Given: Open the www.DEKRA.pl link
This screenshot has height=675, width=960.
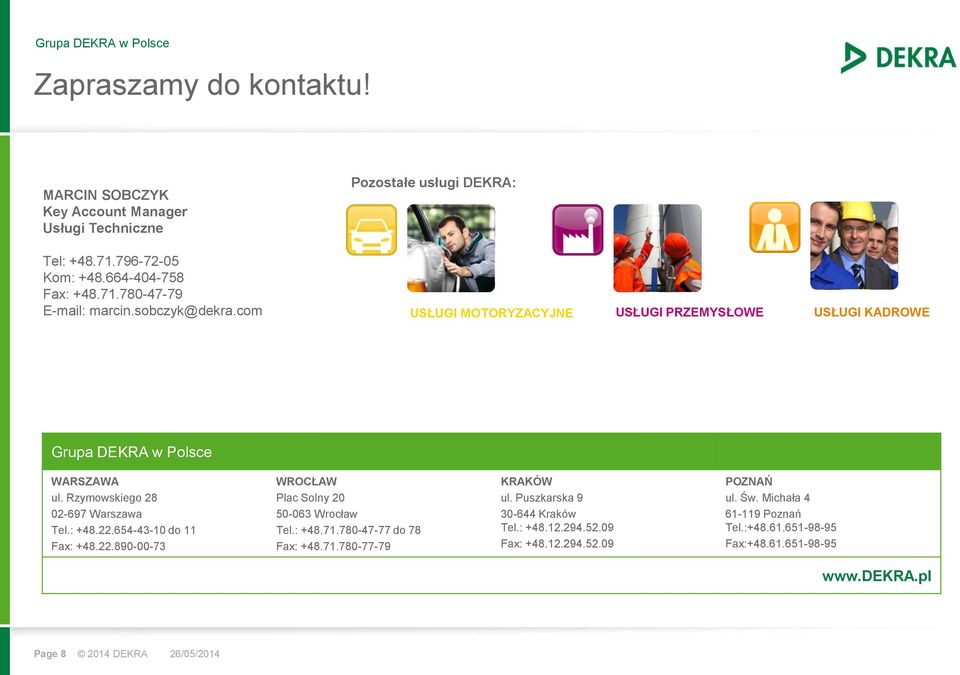Looking at the screenshot, I should click(x=876, y=576).
